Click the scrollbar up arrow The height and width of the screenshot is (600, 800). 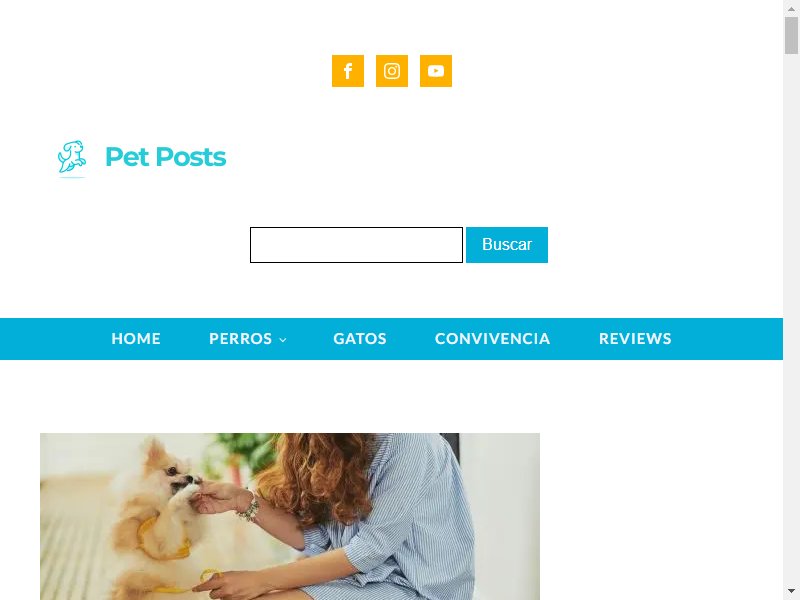tap(791, 9)
